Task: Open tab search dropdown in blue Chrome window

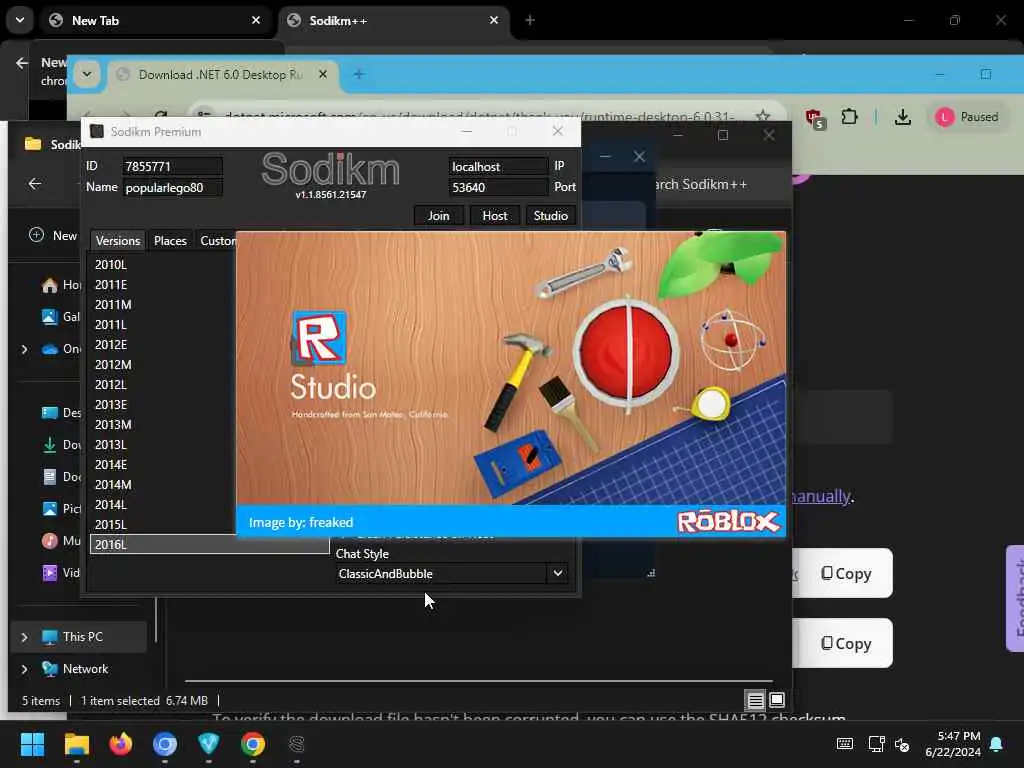Action: pyautogui.click(x=87, y=74)
